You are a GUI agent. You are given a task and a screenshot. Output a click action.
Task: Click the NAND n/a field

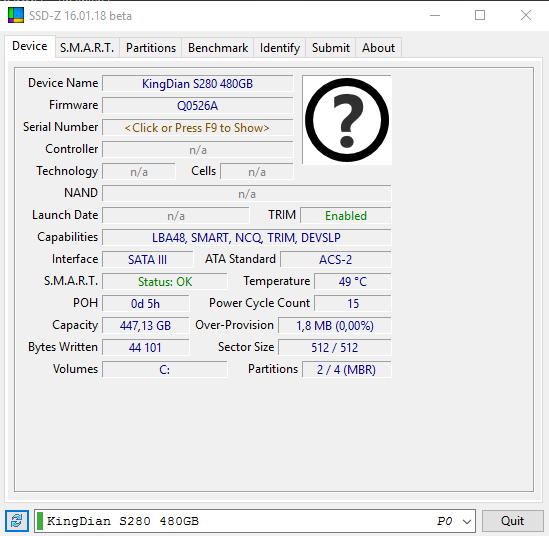[246, 194]
